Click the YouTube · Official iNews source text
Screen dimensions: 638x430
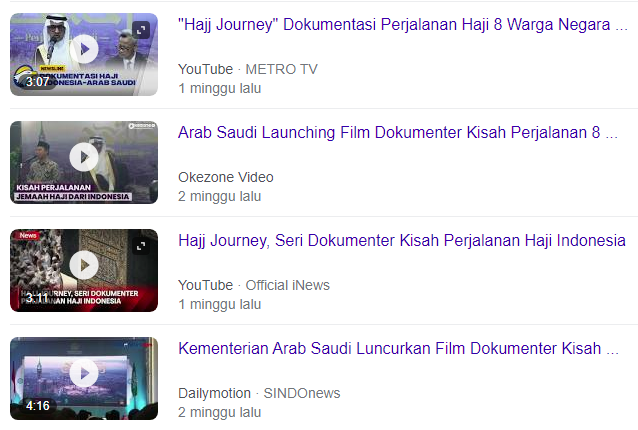[x=254, y=285]
